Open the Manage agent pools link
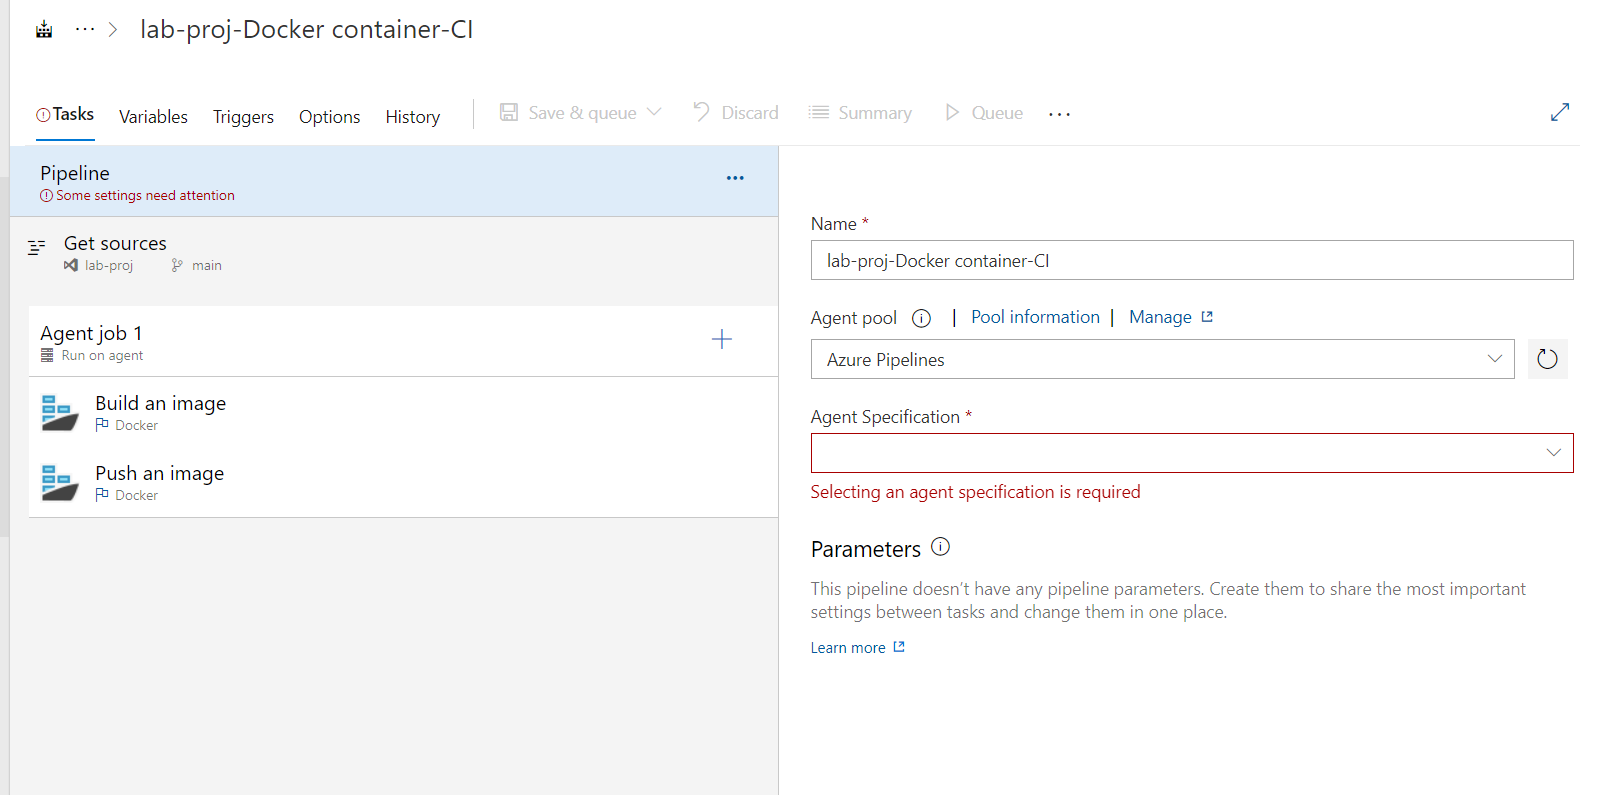 point(1171,317)
